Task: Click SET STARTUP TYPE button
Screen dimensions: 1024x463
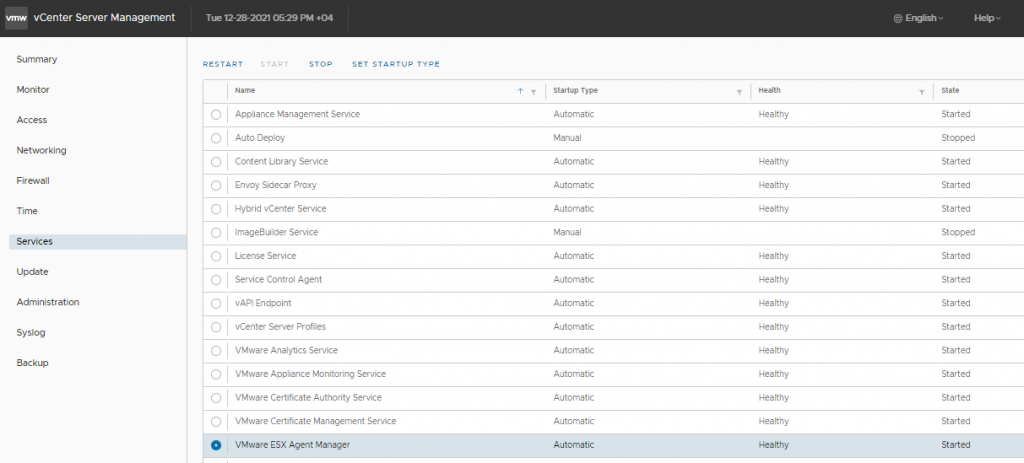Action: pyautogui.click(x=396, y=64)
